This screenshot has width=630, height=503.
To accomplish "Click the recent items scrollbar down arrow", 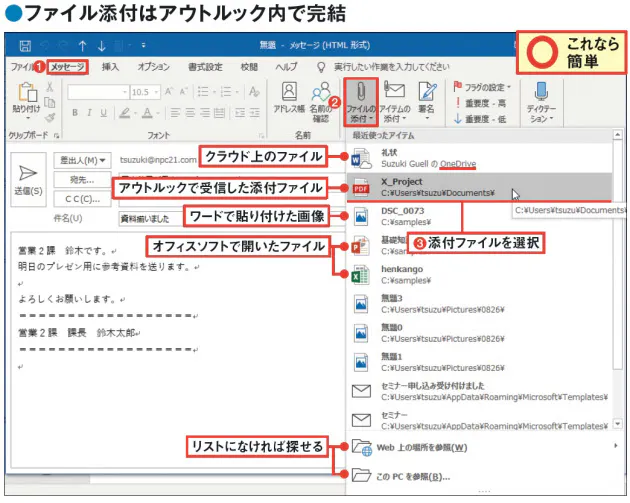I will point(618,424).
